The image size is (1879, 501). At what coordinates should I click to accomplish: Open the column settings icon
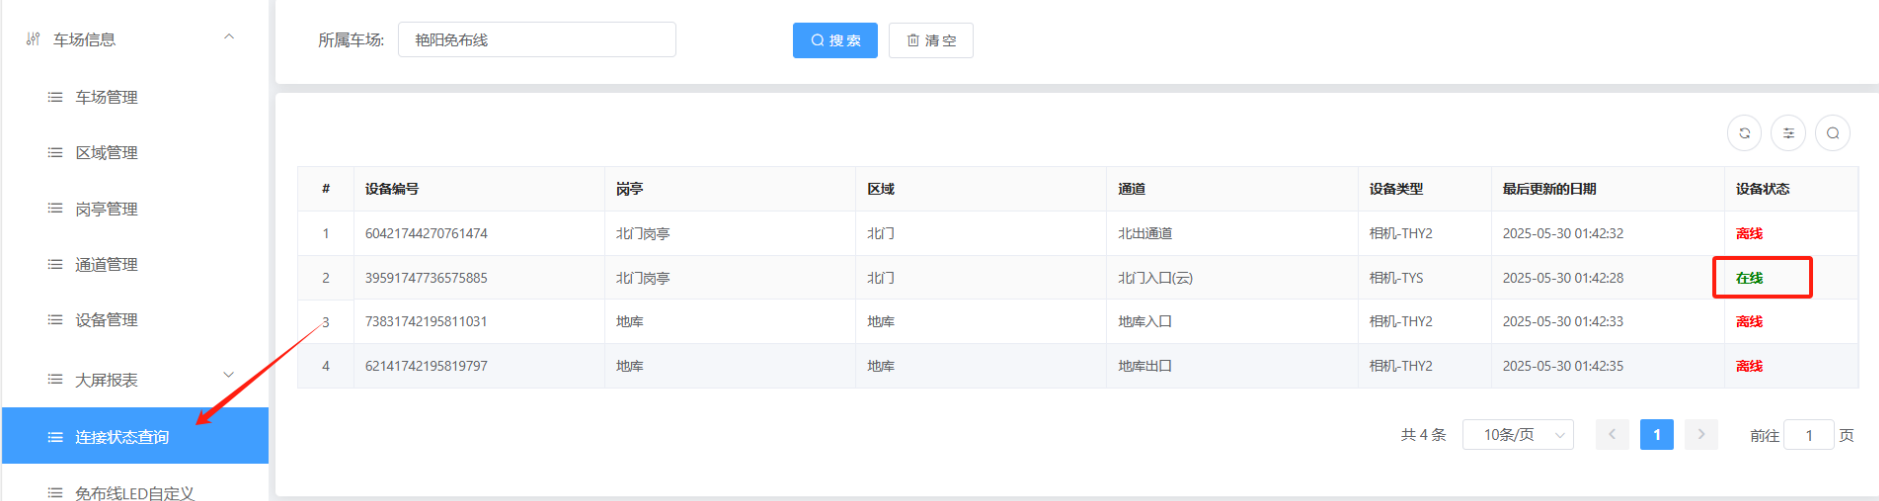[x=1788, y=133]
